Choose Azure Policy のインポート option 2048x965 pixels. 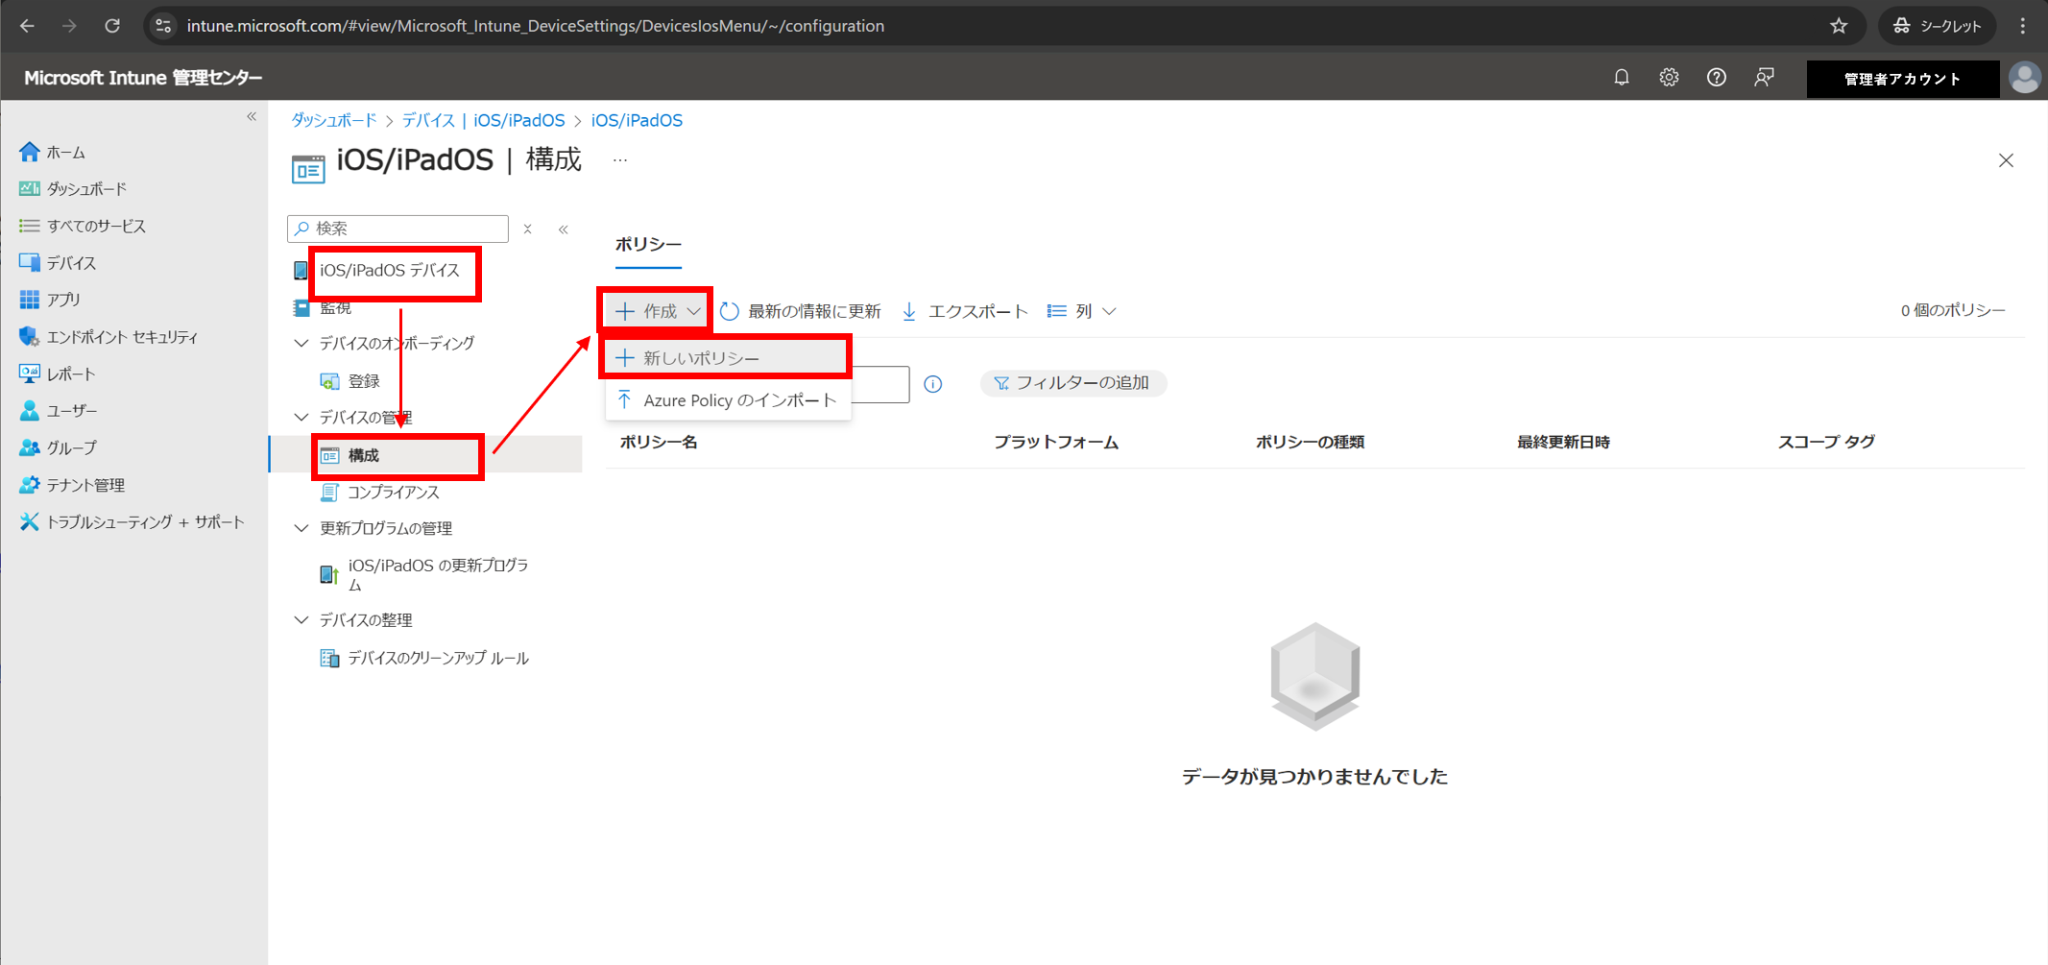740,400
